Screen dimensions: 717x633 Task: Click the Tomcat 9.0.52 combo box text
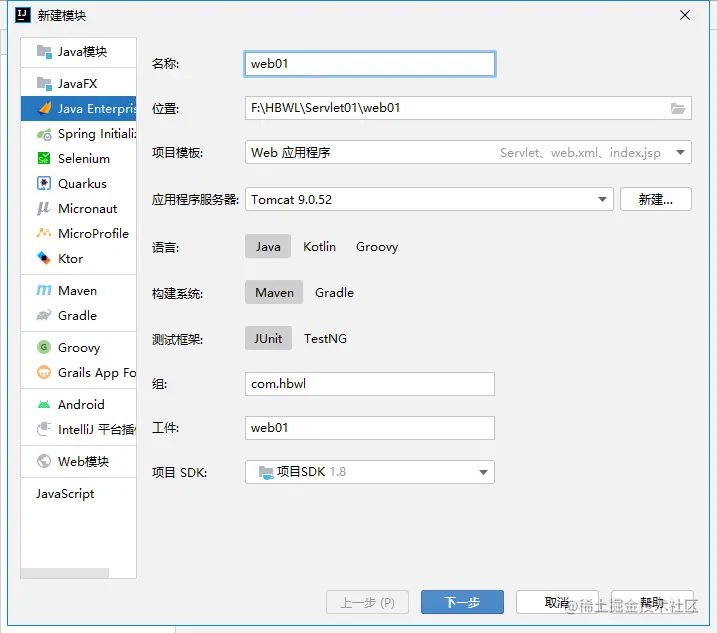(x=291, y=199)
